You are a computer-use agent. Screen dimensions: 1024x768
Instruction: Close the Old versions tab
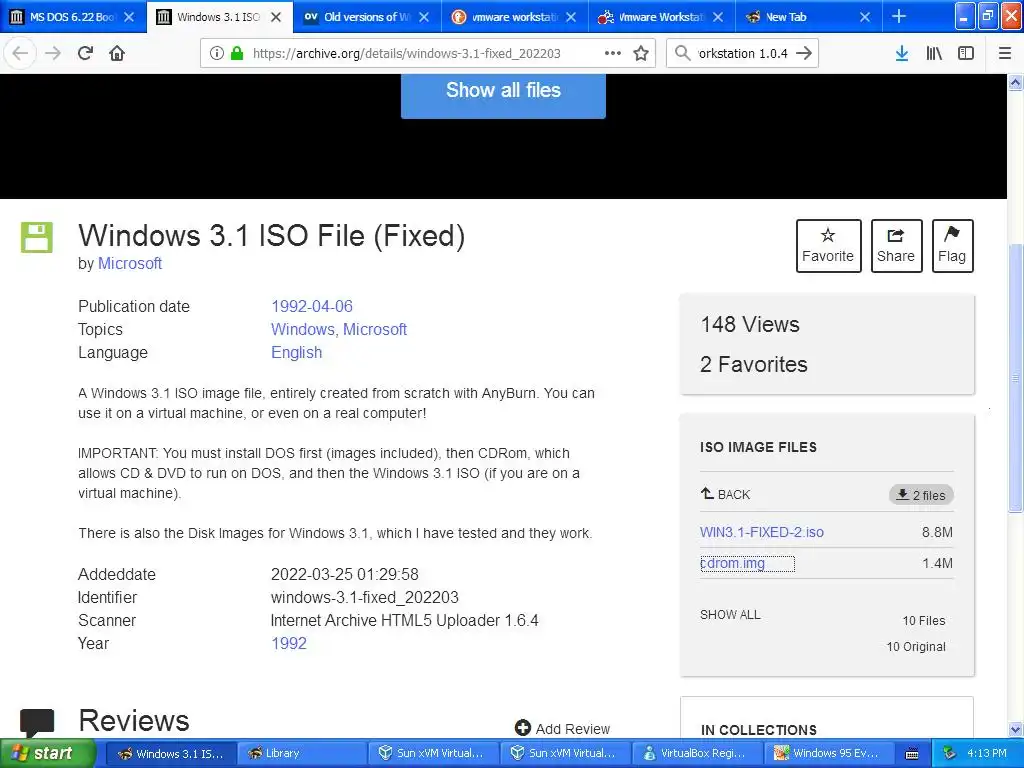pos(424,17)
